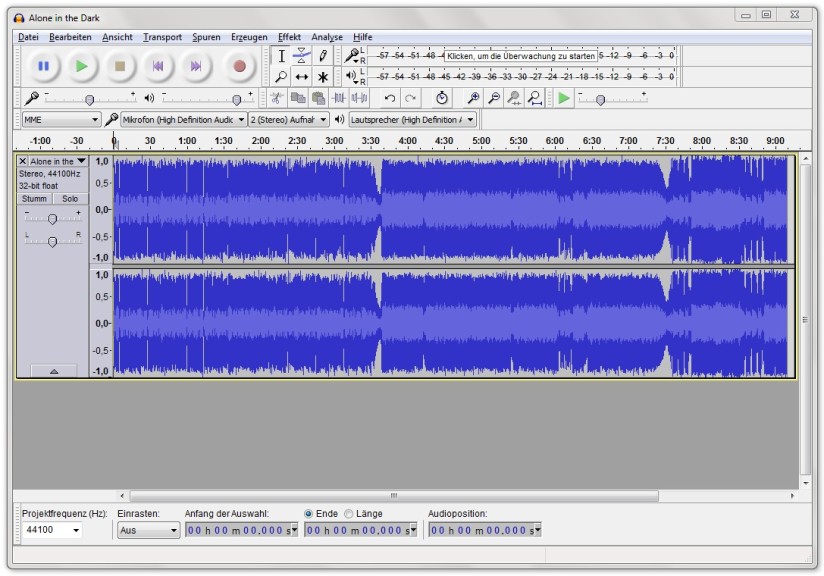The width and height of the screenshot is (824, 576).
Task: Select the Zeichenwerkzeug (draw) tool
Action: click(x=322, y=55)
